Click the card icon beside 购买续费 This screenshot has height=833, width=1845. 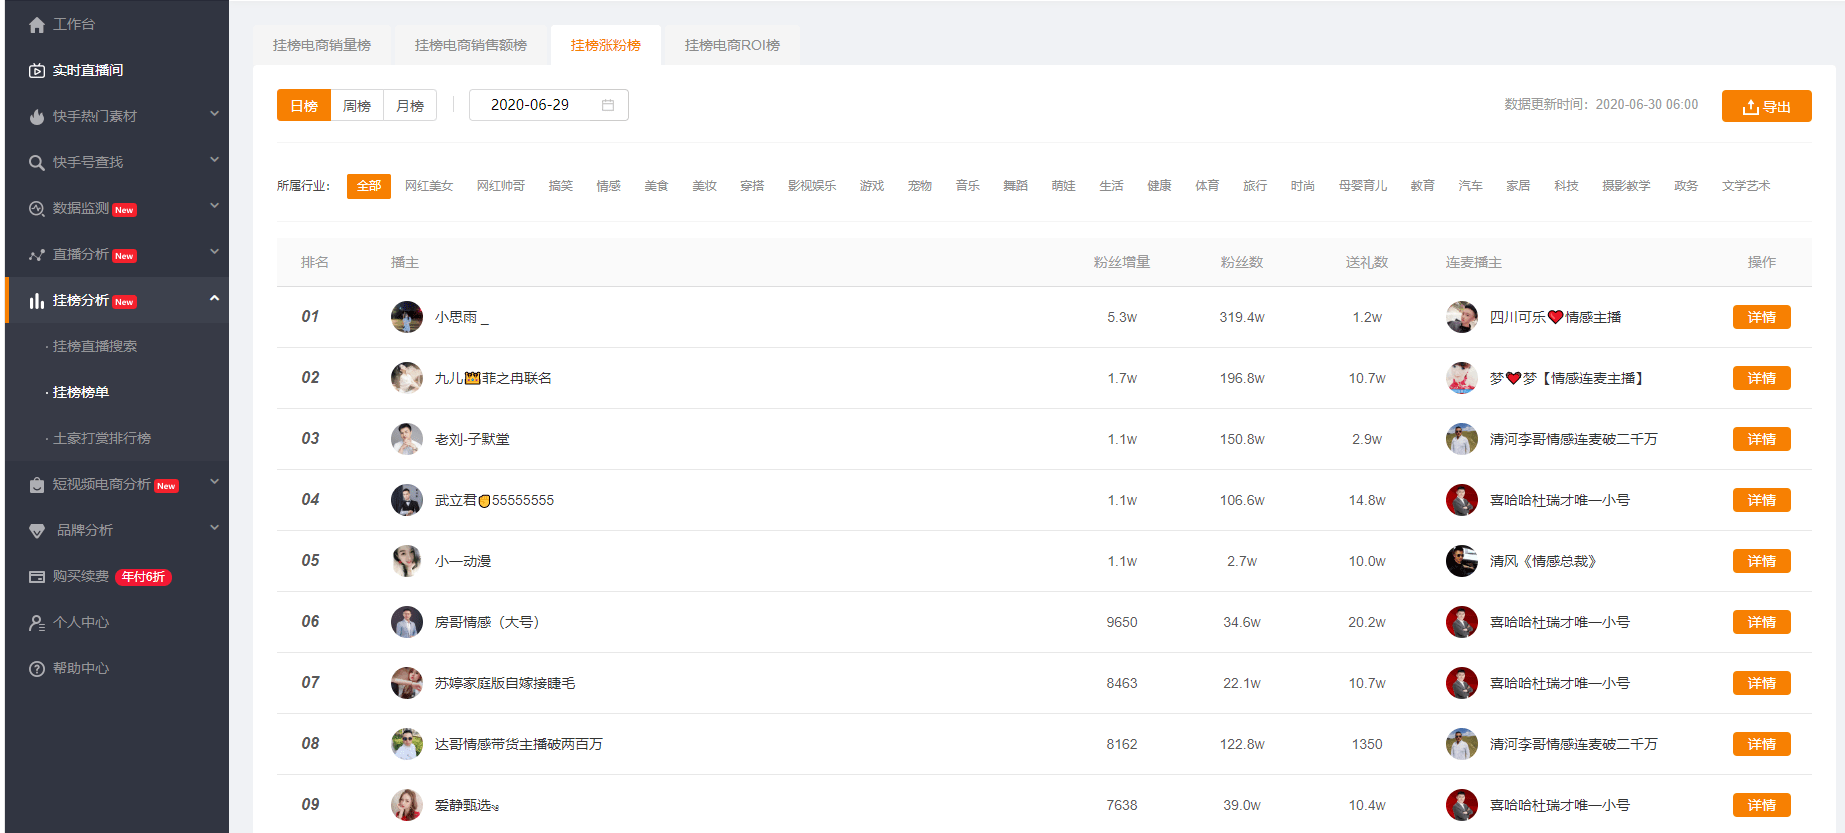coord(37,577)
